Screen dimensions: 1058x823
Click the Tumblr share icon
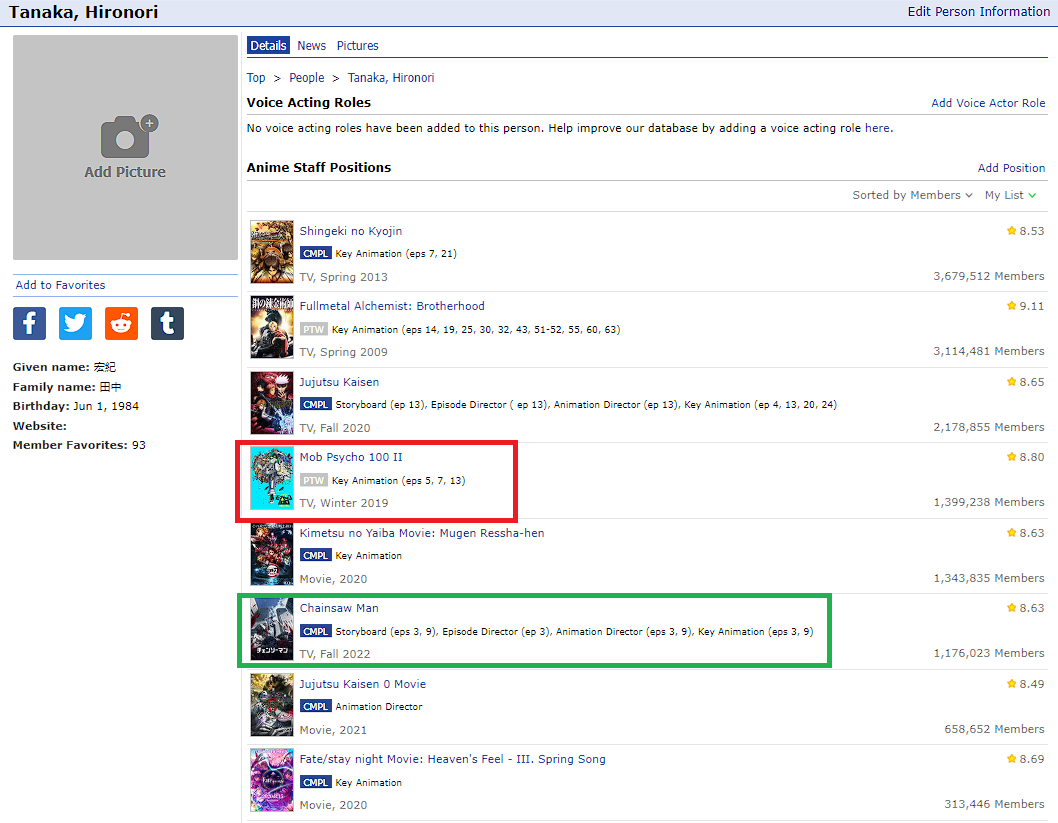tap(167, 323)
